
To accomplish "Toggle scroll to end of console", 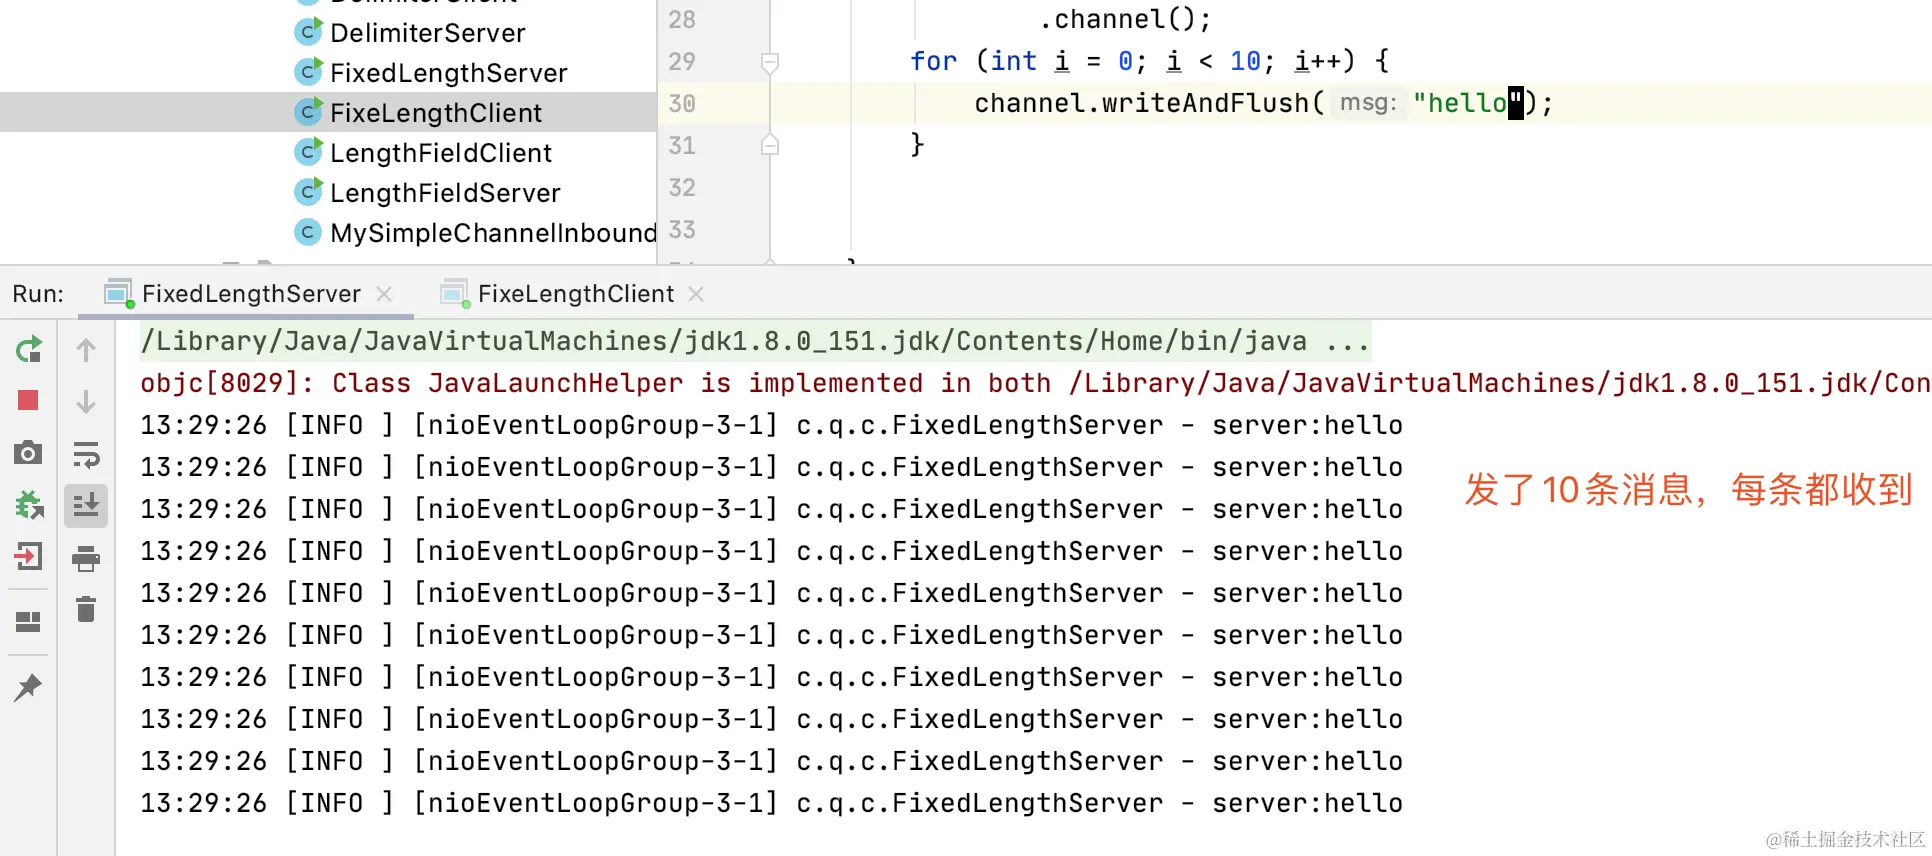I will point(86,505).
